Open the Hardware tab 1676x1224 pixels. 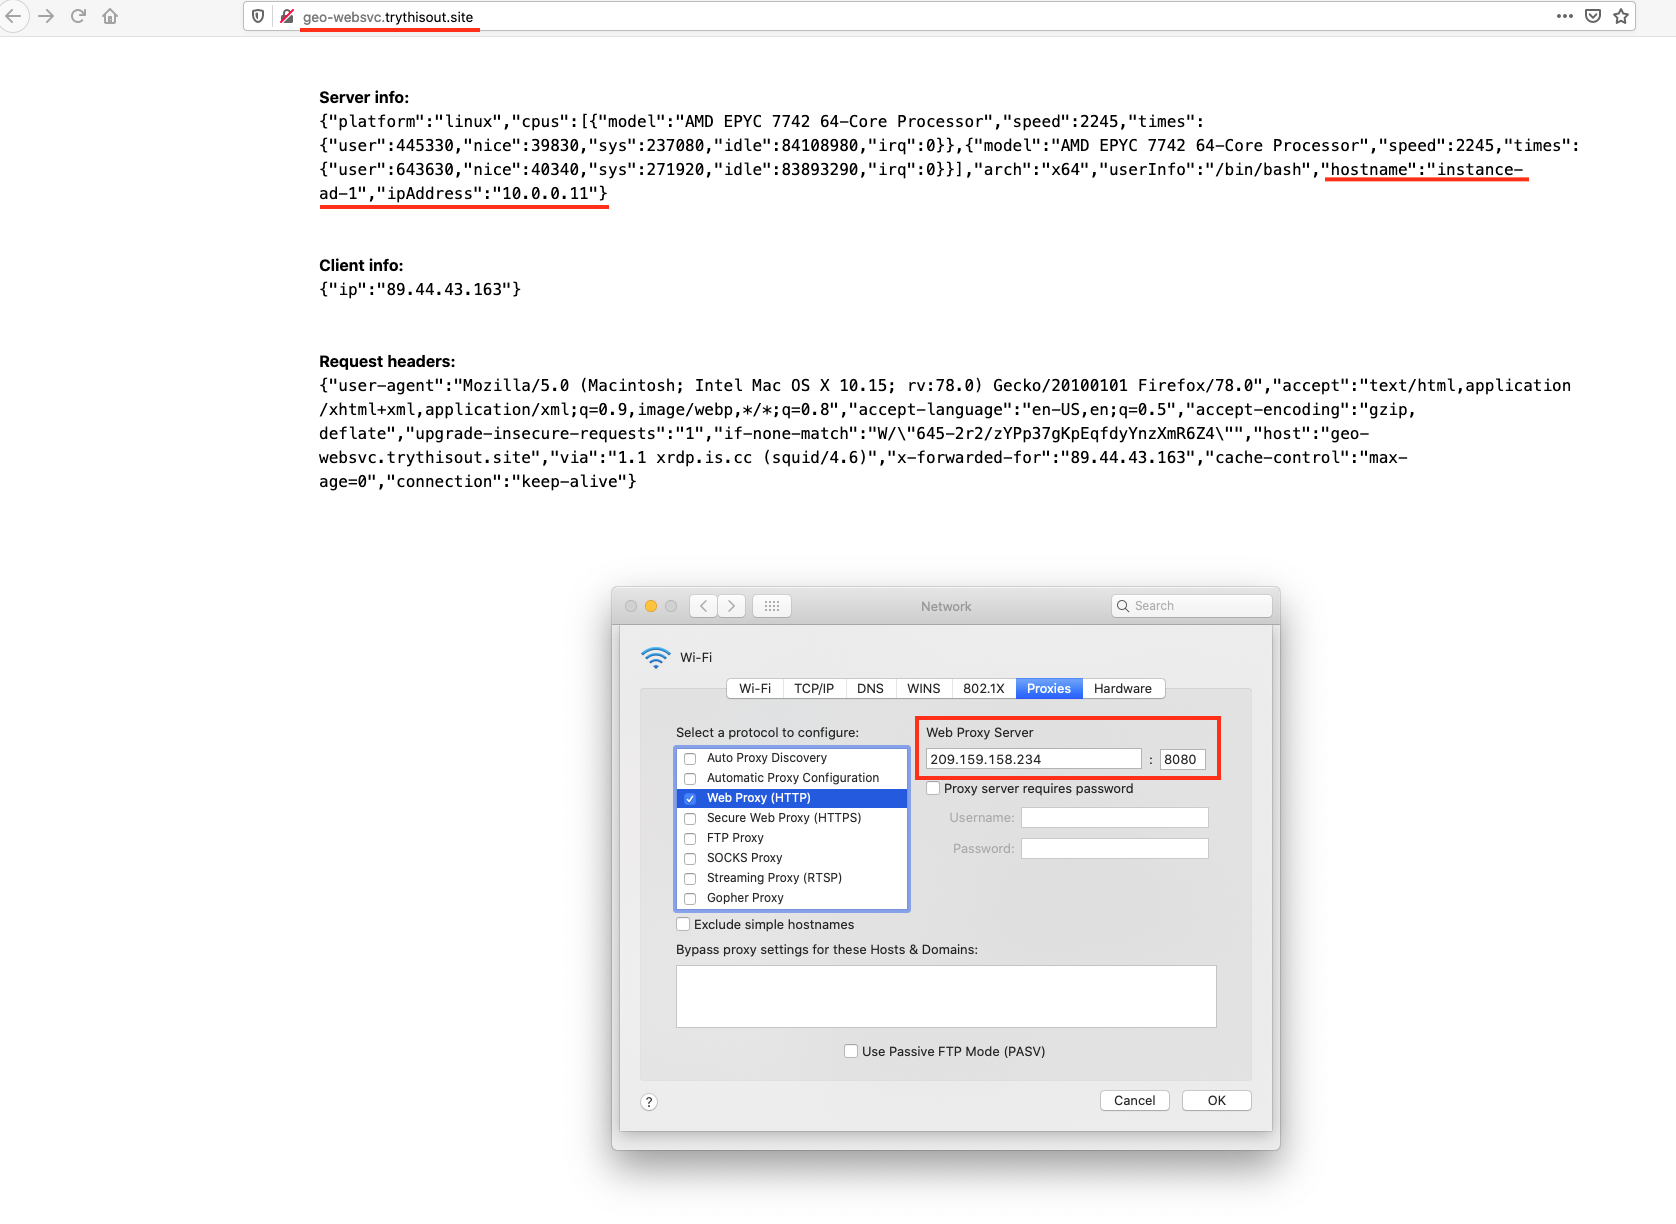(x=1123, y=689)
